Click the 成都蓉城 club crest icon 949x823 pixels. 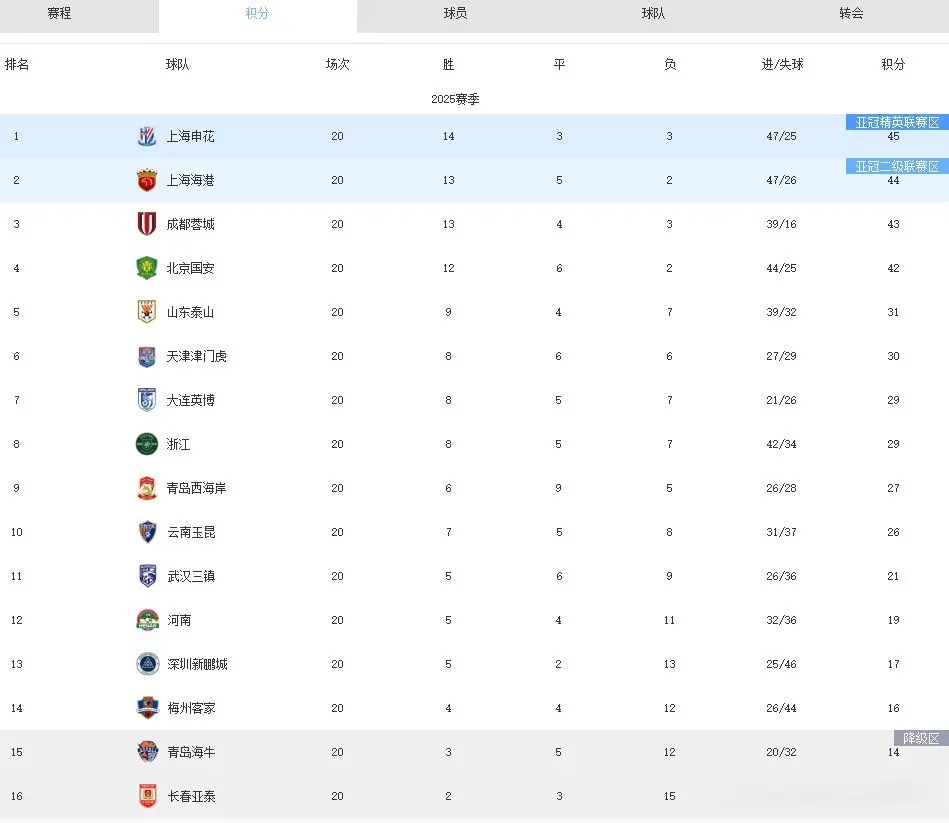point(147,225)
